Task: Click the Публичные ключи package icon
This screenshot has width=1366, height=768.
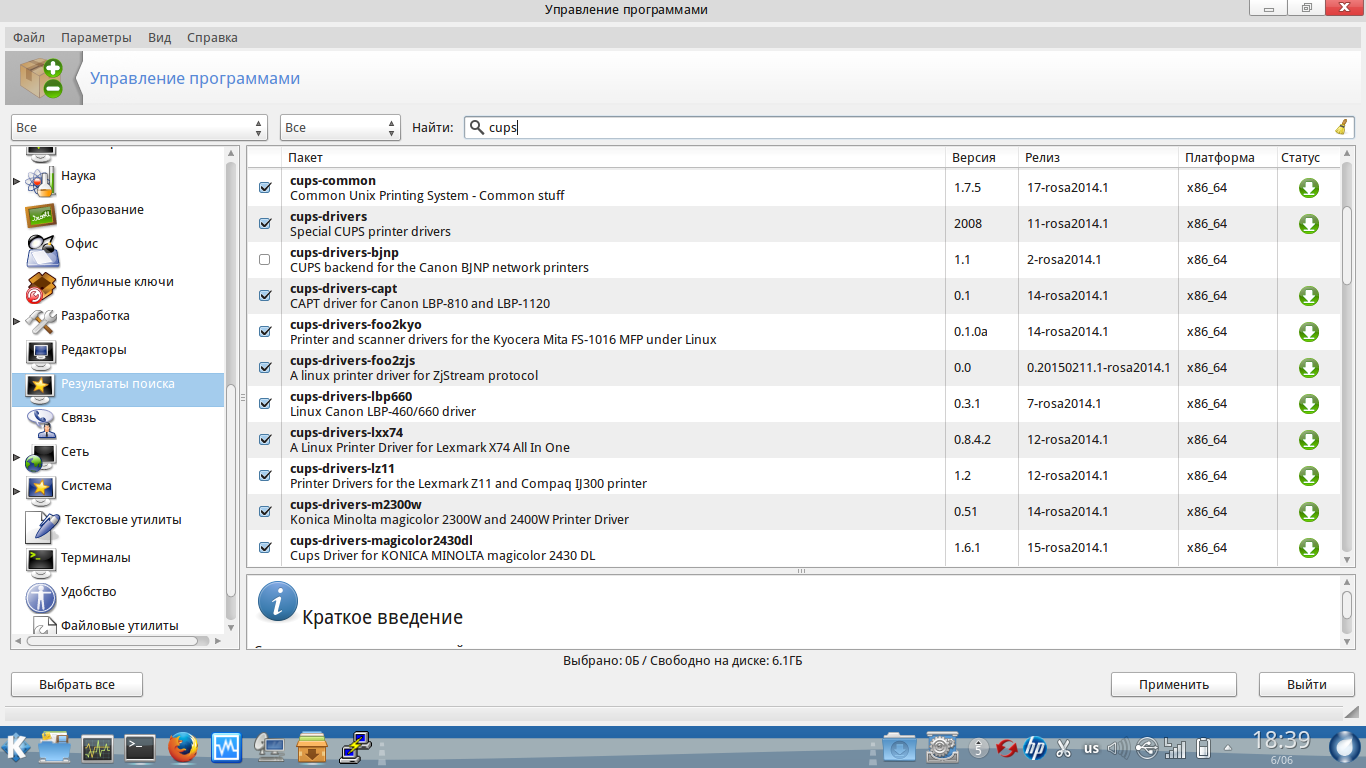Action: click(40, 286)
